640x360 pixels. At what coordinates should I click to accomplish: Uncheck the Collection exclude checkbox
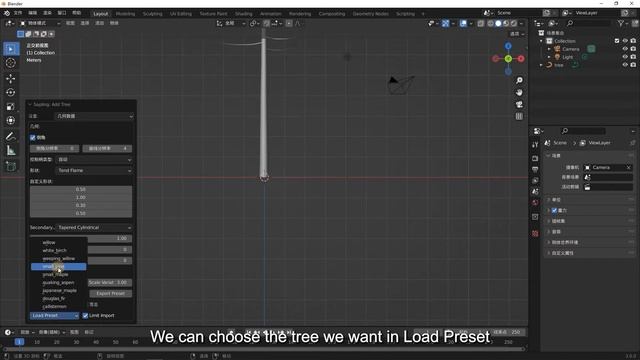[617, 41]
